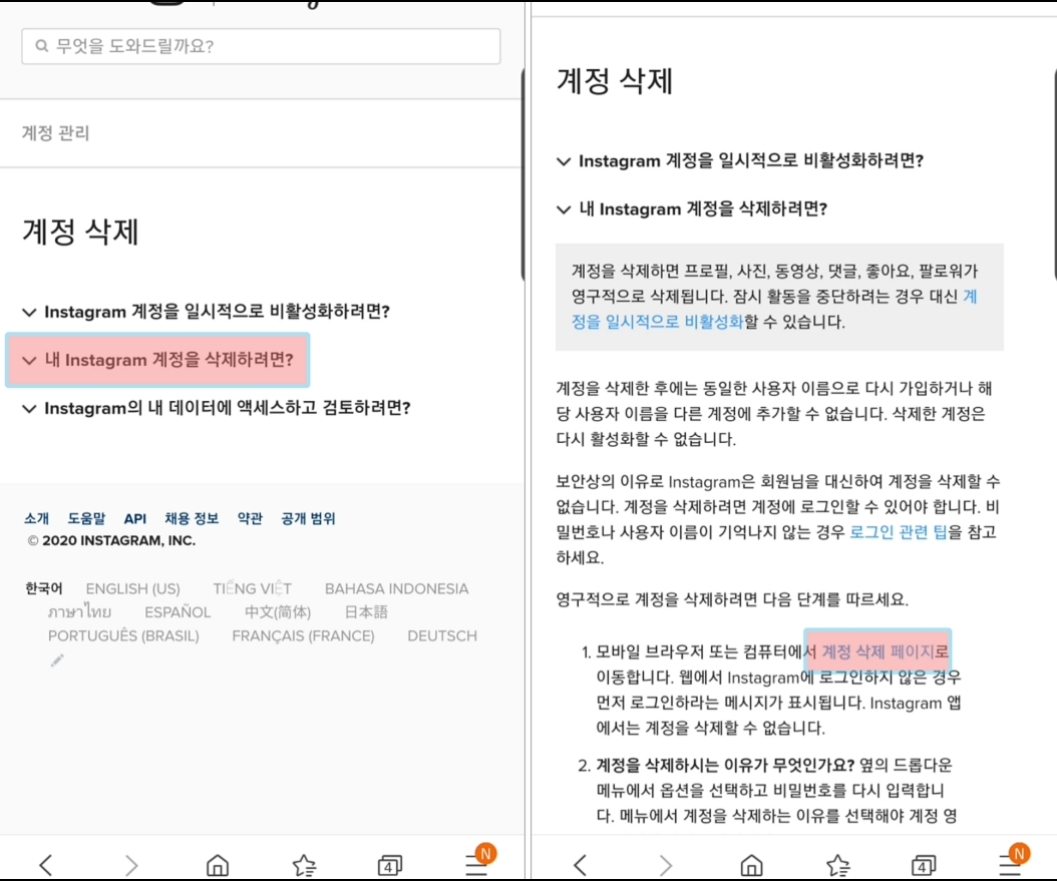Click bold text '계정을 삭제하시는 이유가 무엇인가요?'

[725, 765]
